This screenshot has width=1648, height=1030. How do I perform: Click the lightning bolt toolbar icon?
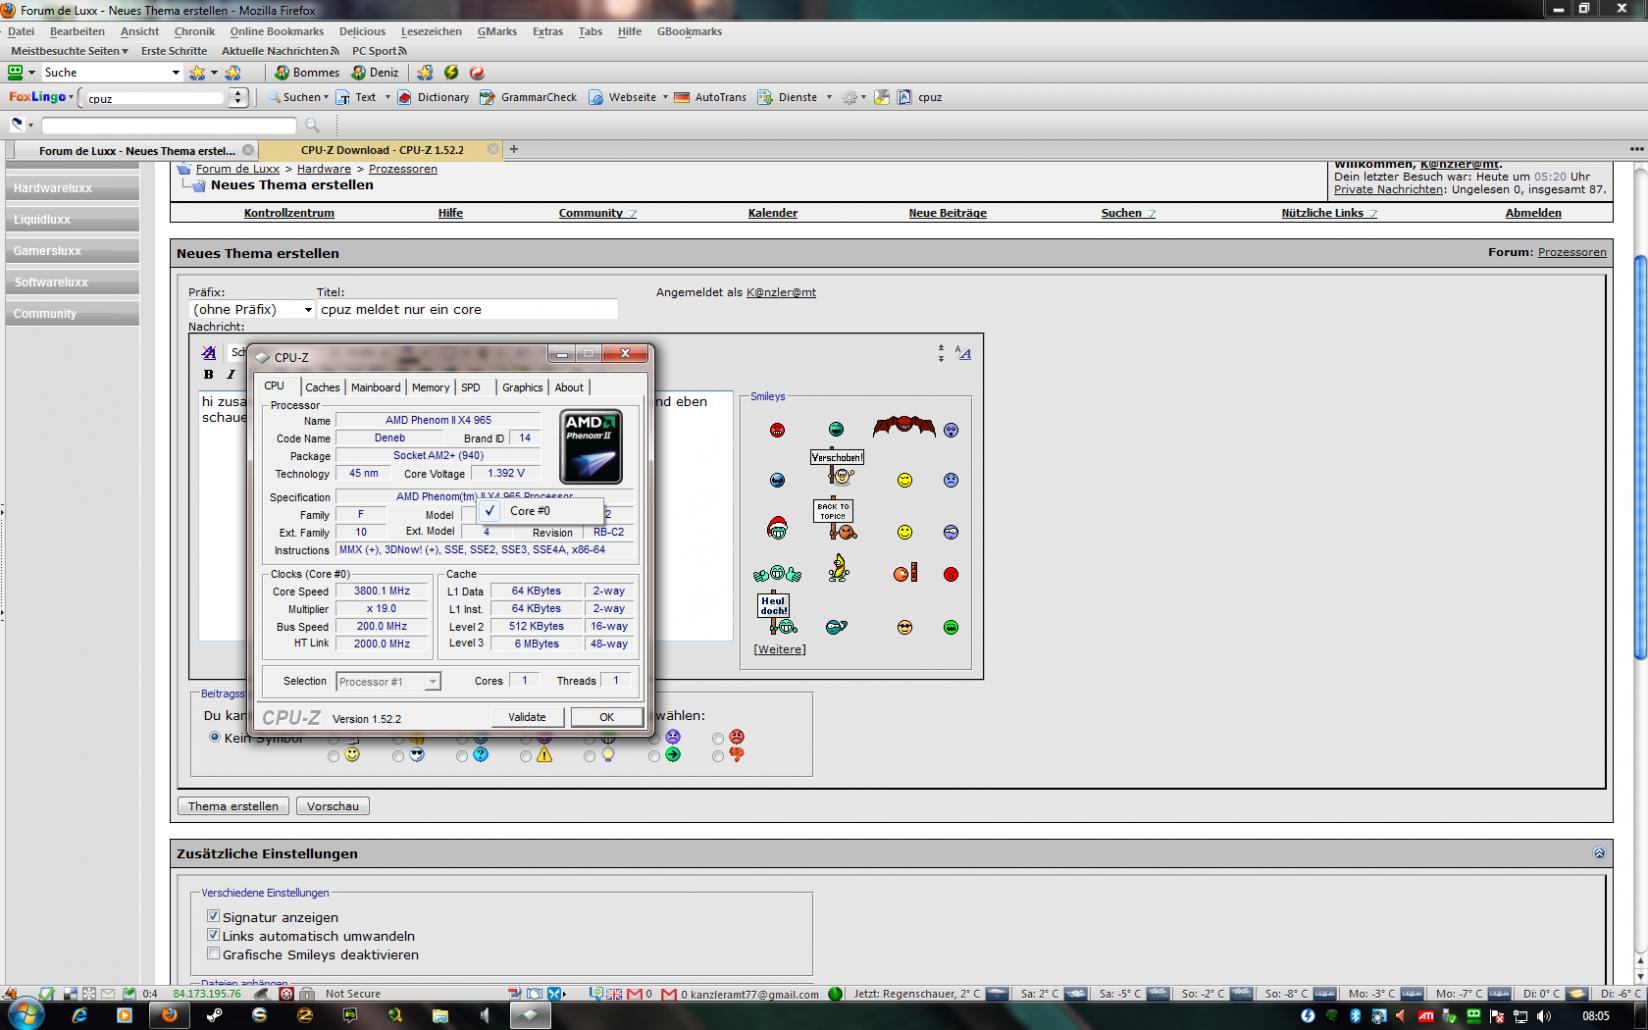pyautogui.click(x=451, y=72)
